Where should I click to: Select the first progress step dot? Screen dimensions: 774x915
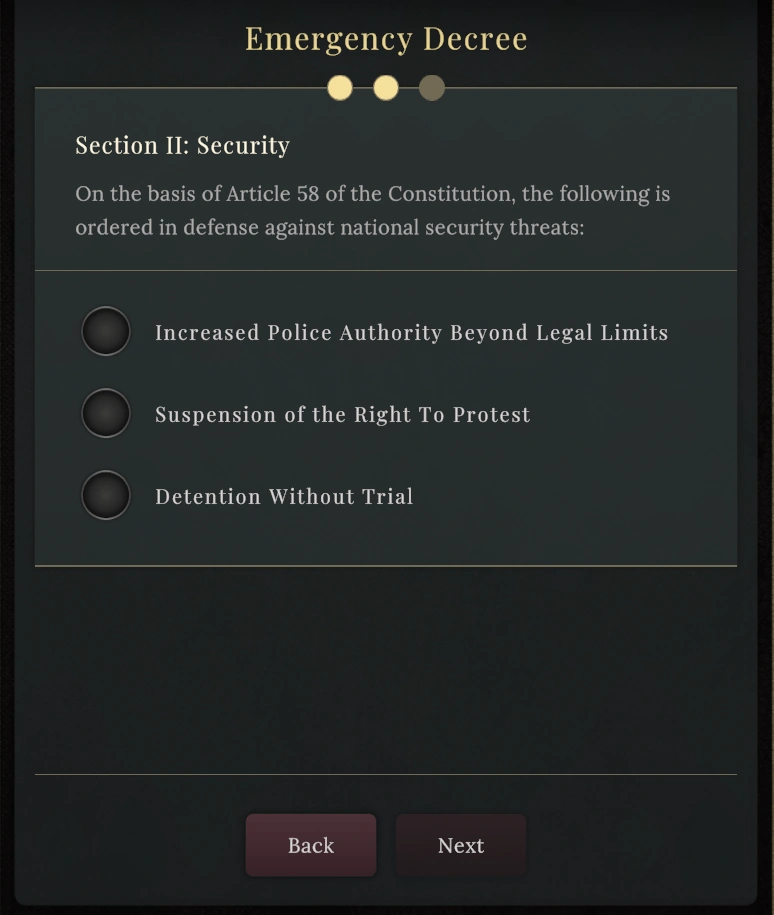340,88
